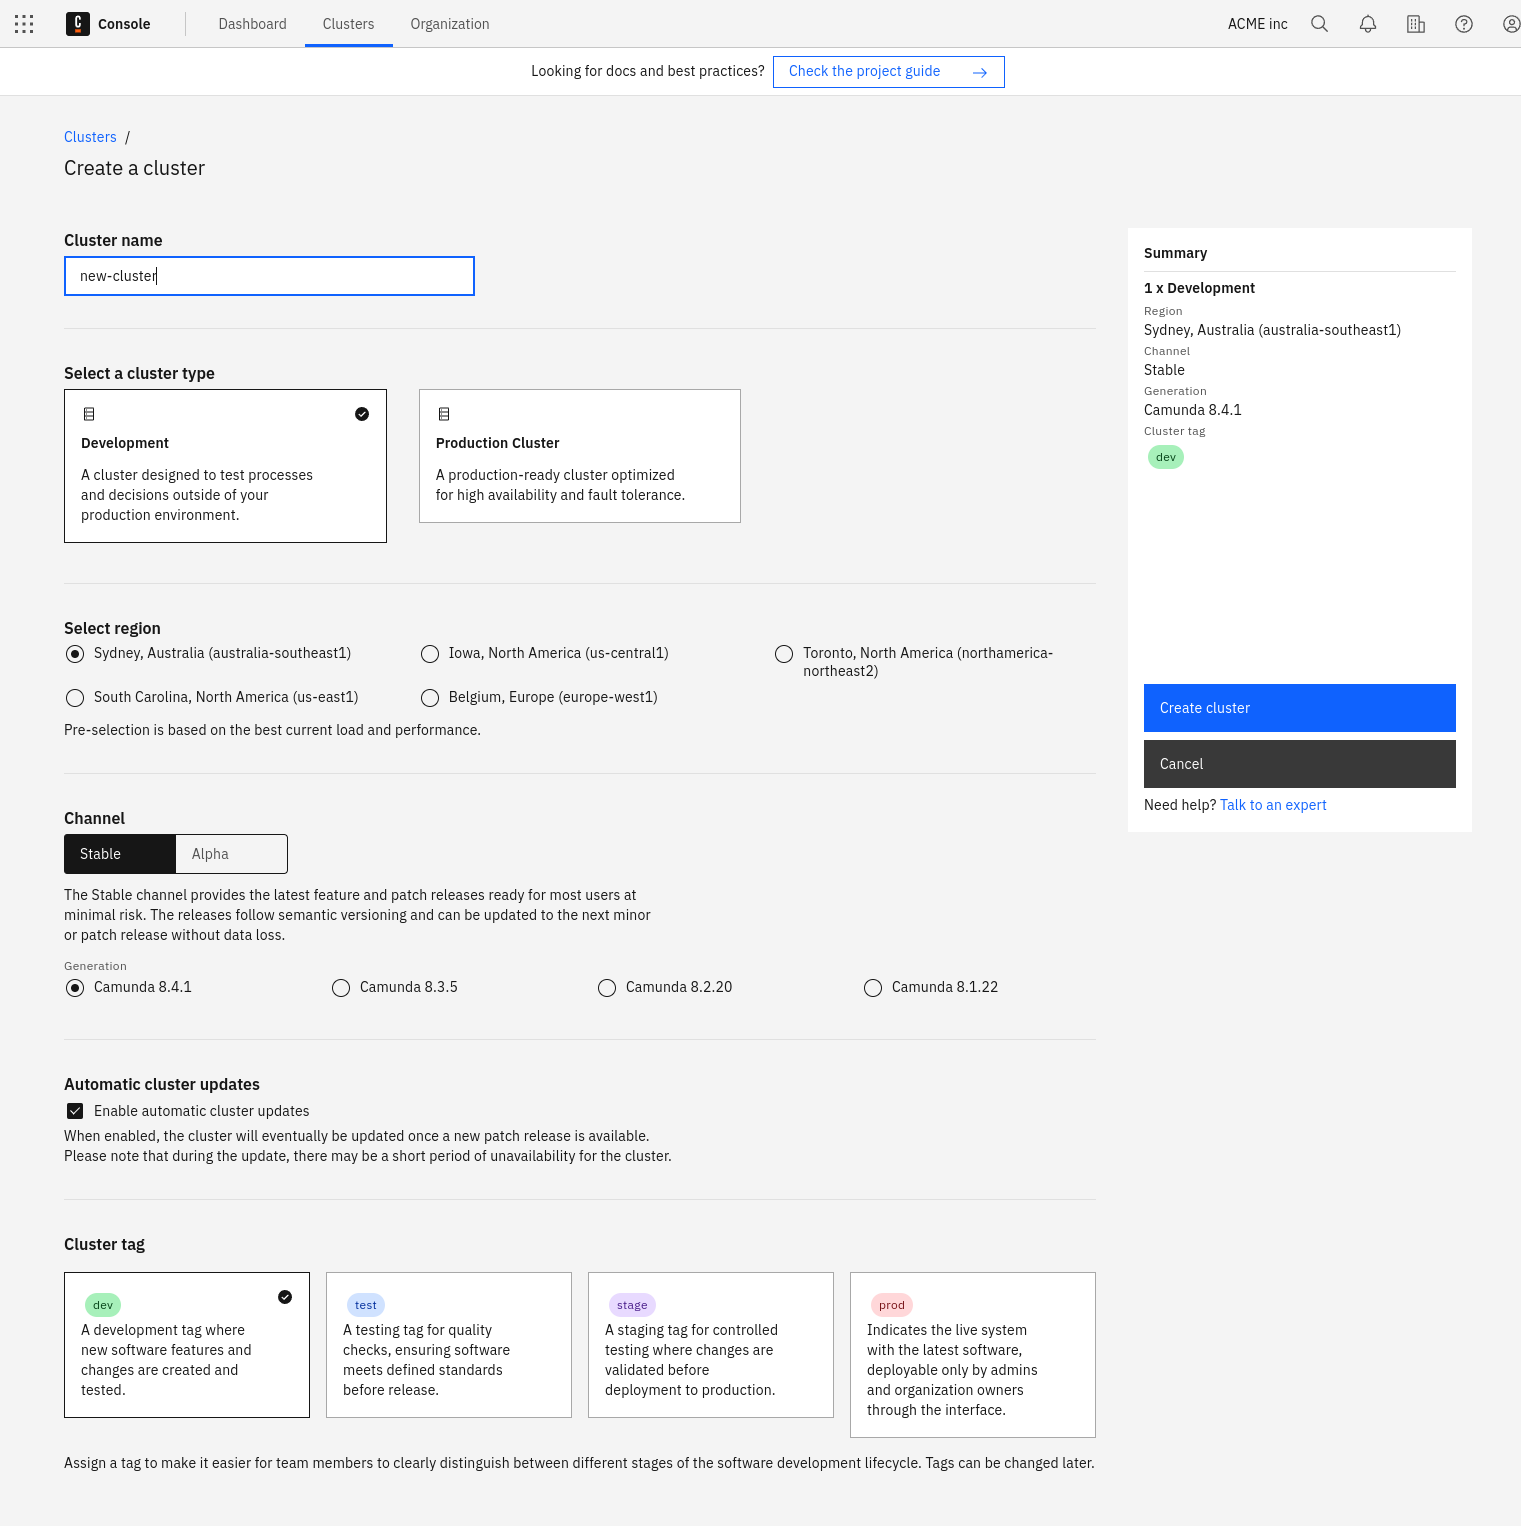Viewport: 1521px width, 1526px height.
Task: Select the Production Cluster type
Action: pos(579,455)
